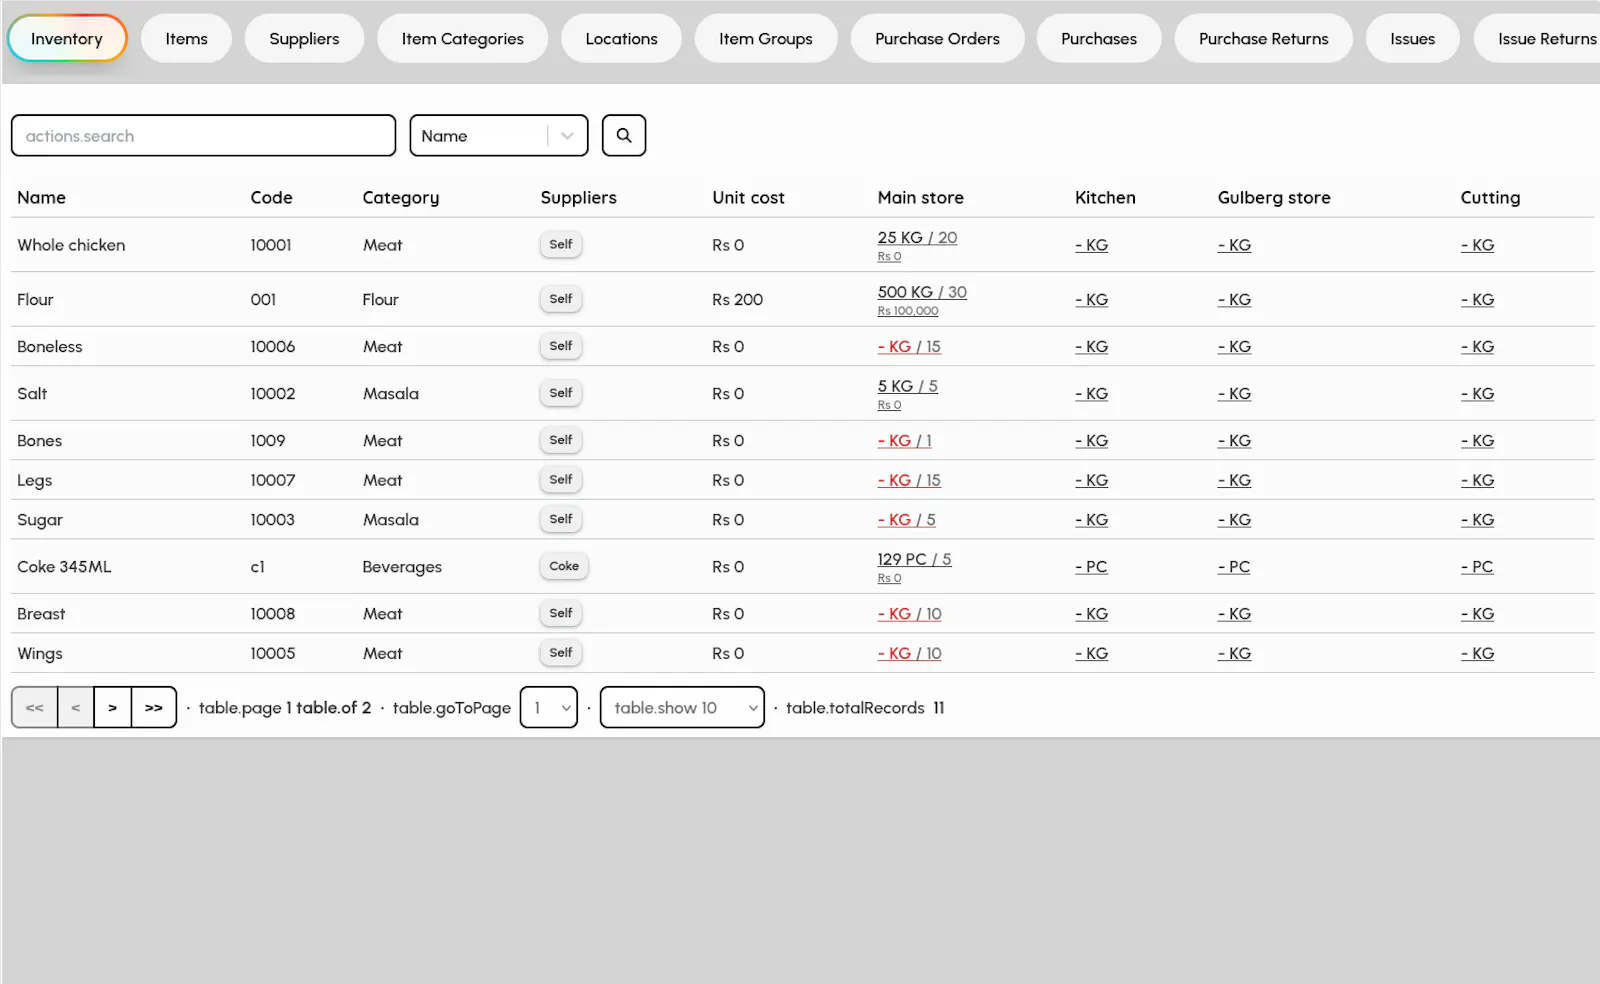Open Main store 25 KG / 20 link

(x=917, y=238)
